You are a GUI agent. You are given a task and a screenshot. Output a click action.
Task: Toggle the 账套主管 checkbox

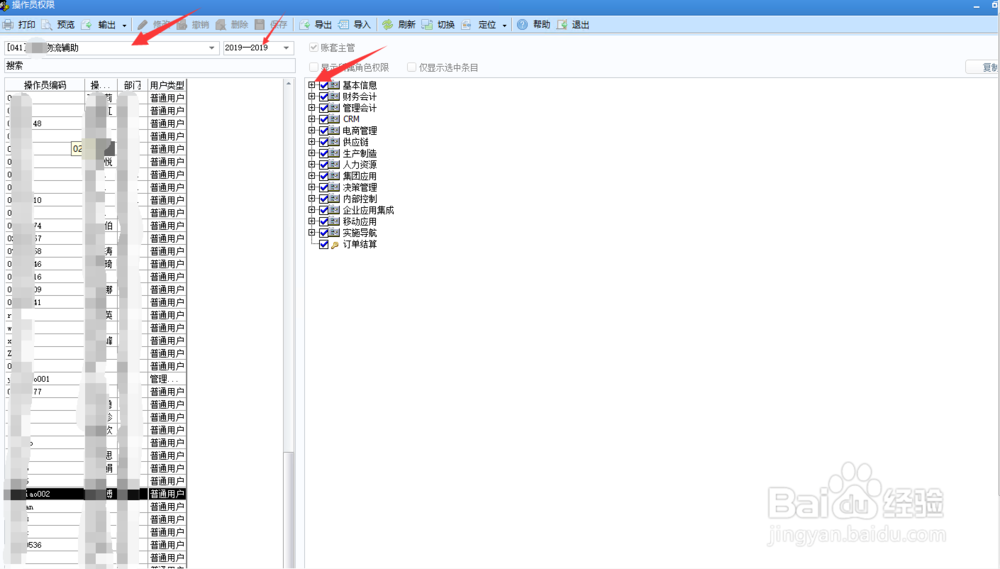point(314,48)
